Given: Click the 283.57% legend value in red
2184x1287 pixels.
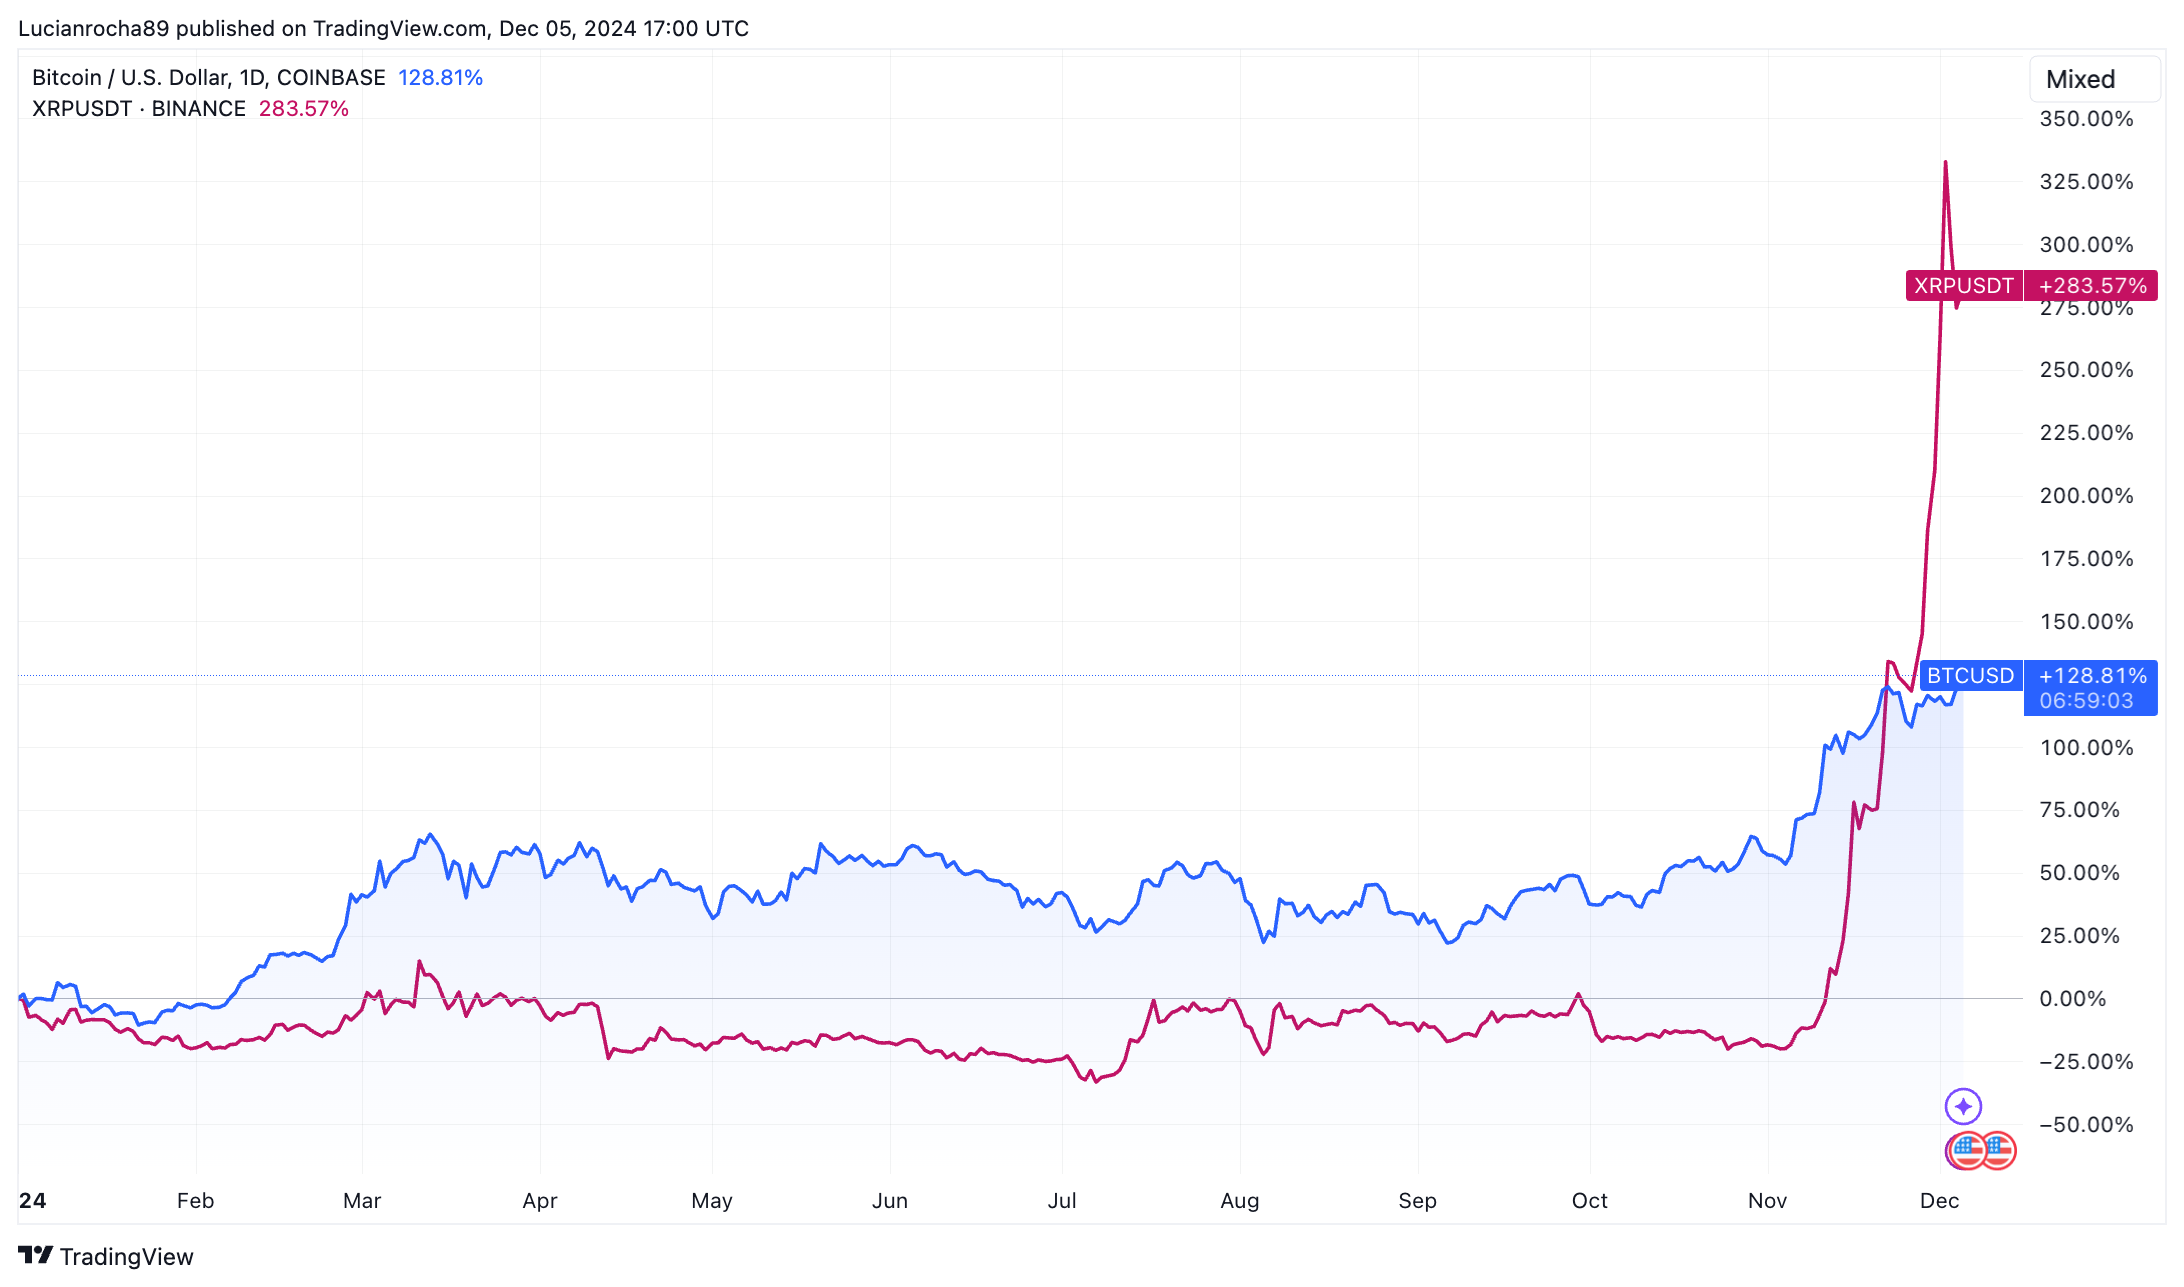Looking at the screenshot, I should coord(304,109).
